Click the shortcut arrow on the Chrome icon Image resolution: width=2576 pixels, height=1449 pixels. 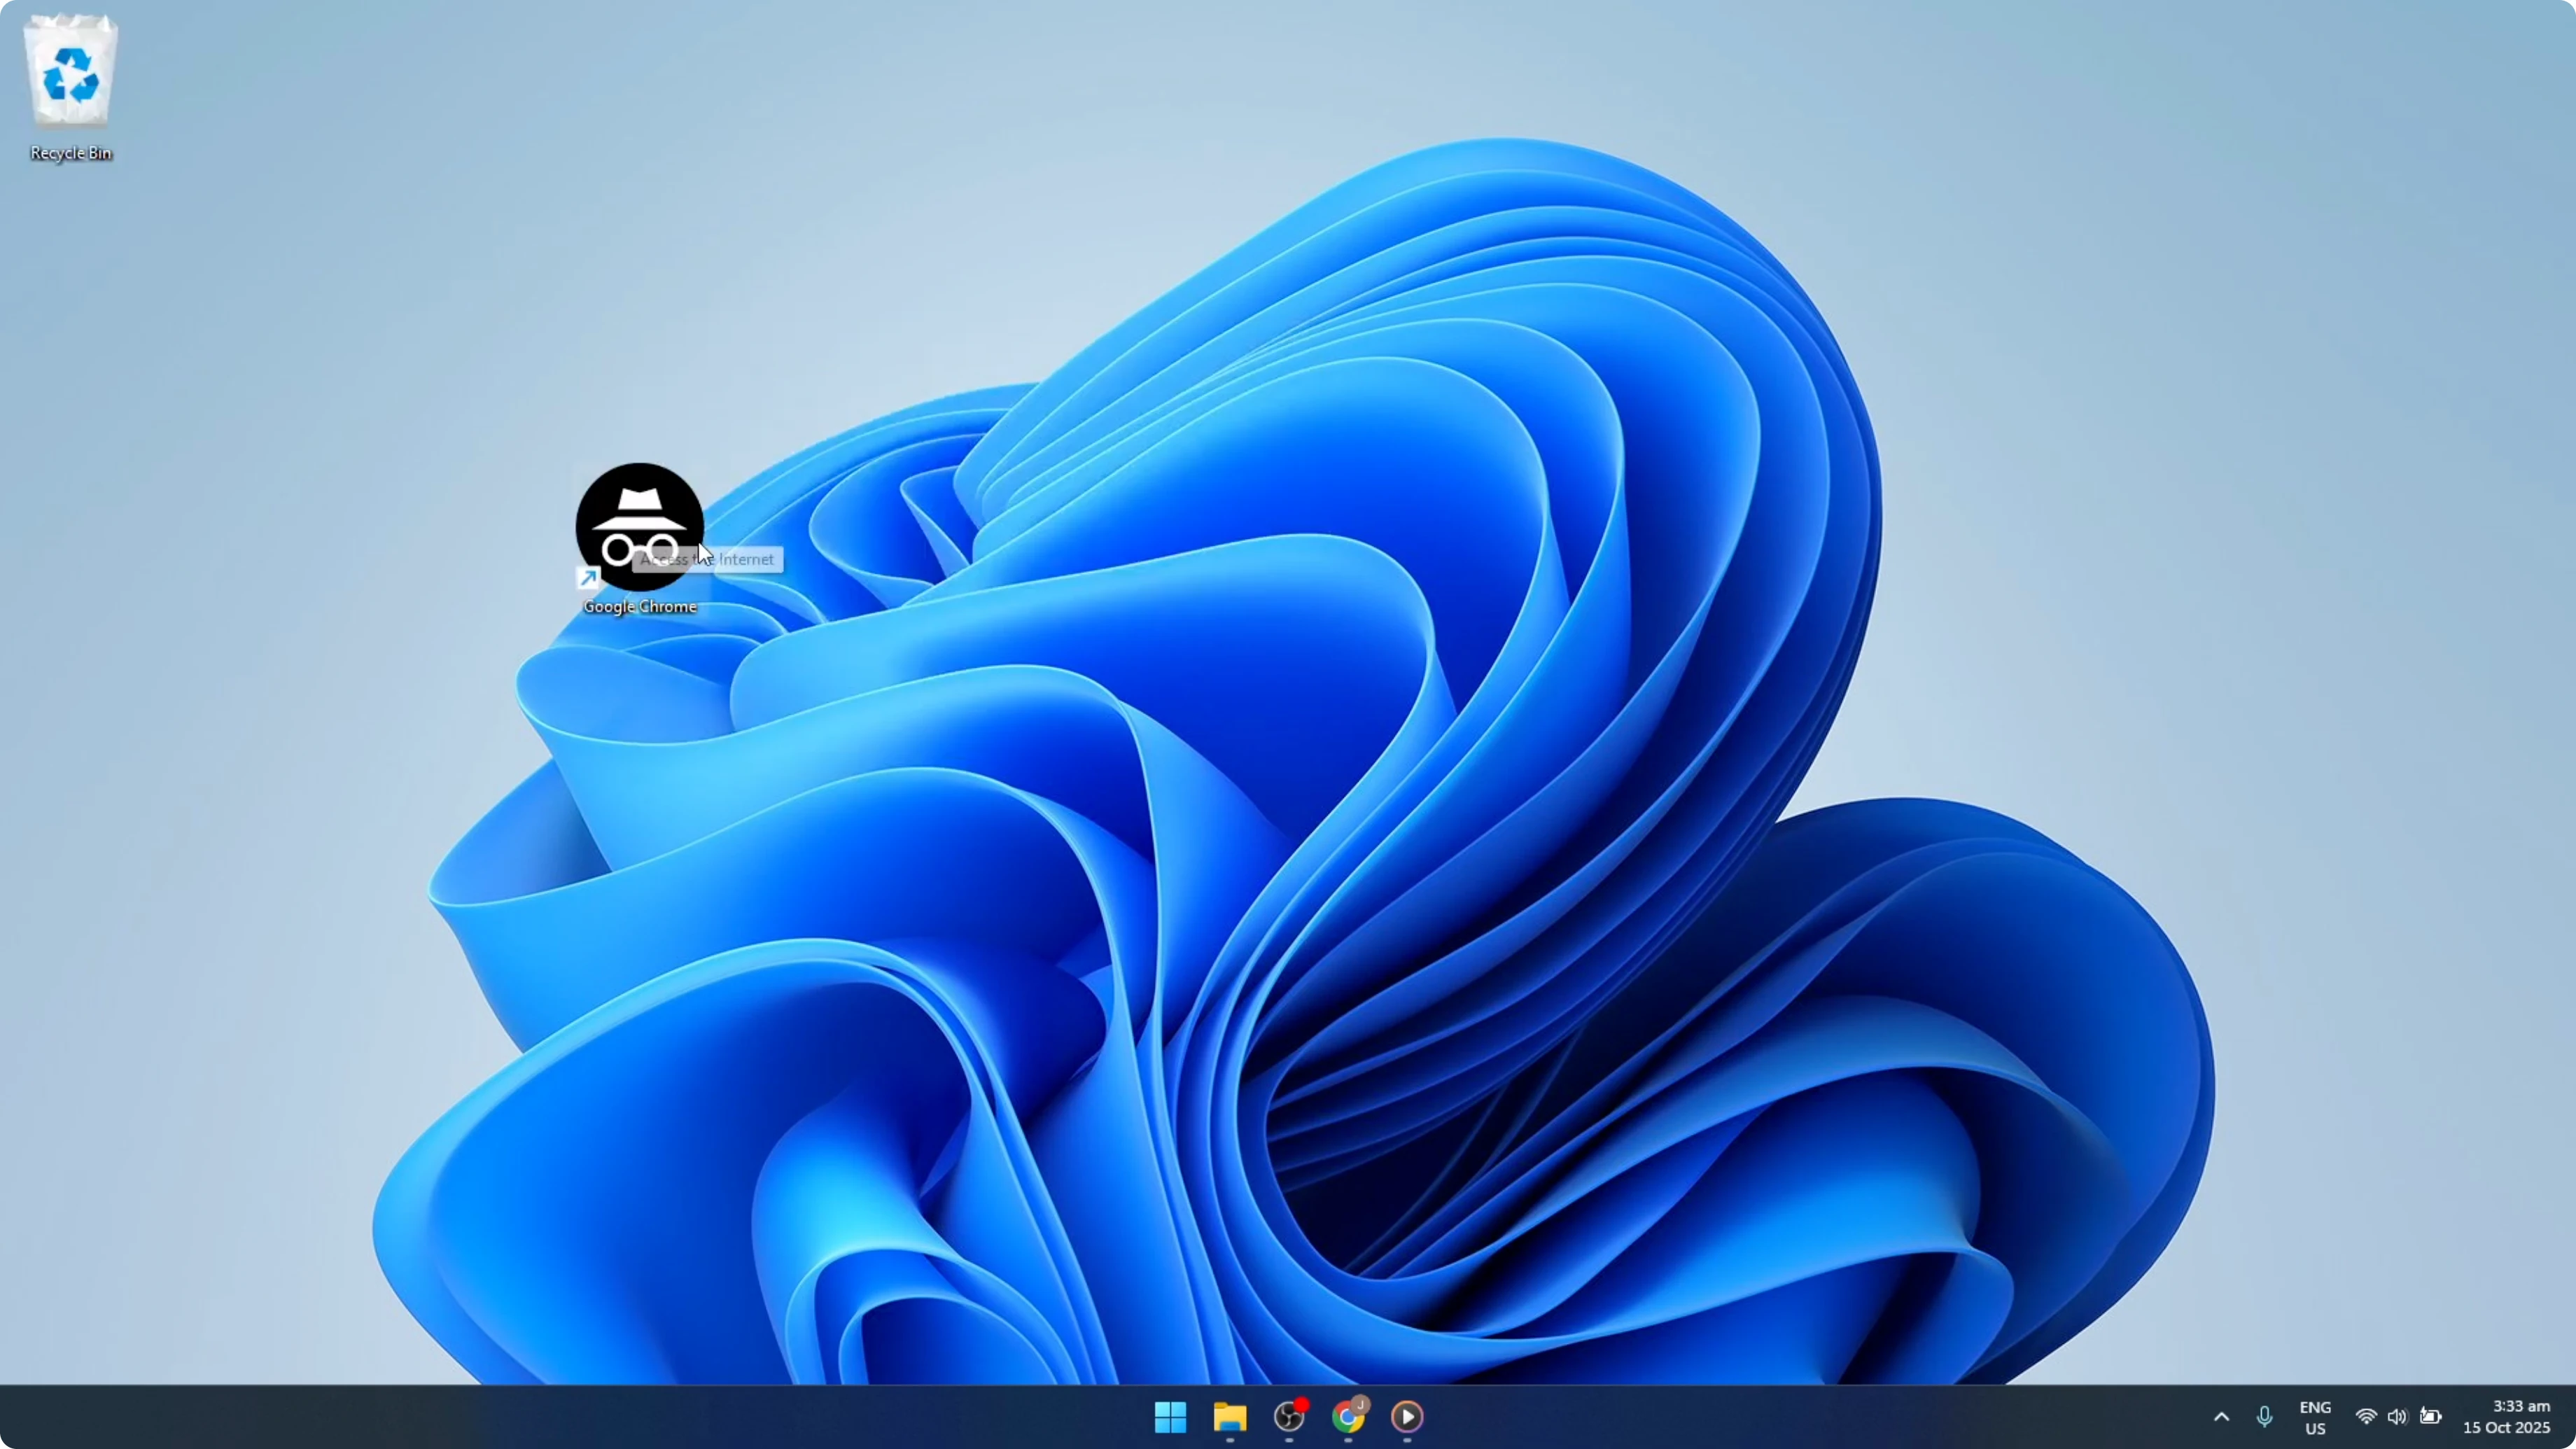click(588, 577)
